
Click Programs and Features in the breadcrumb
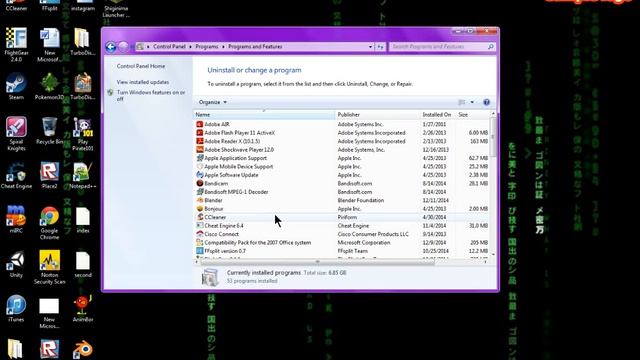click(255, 47)
